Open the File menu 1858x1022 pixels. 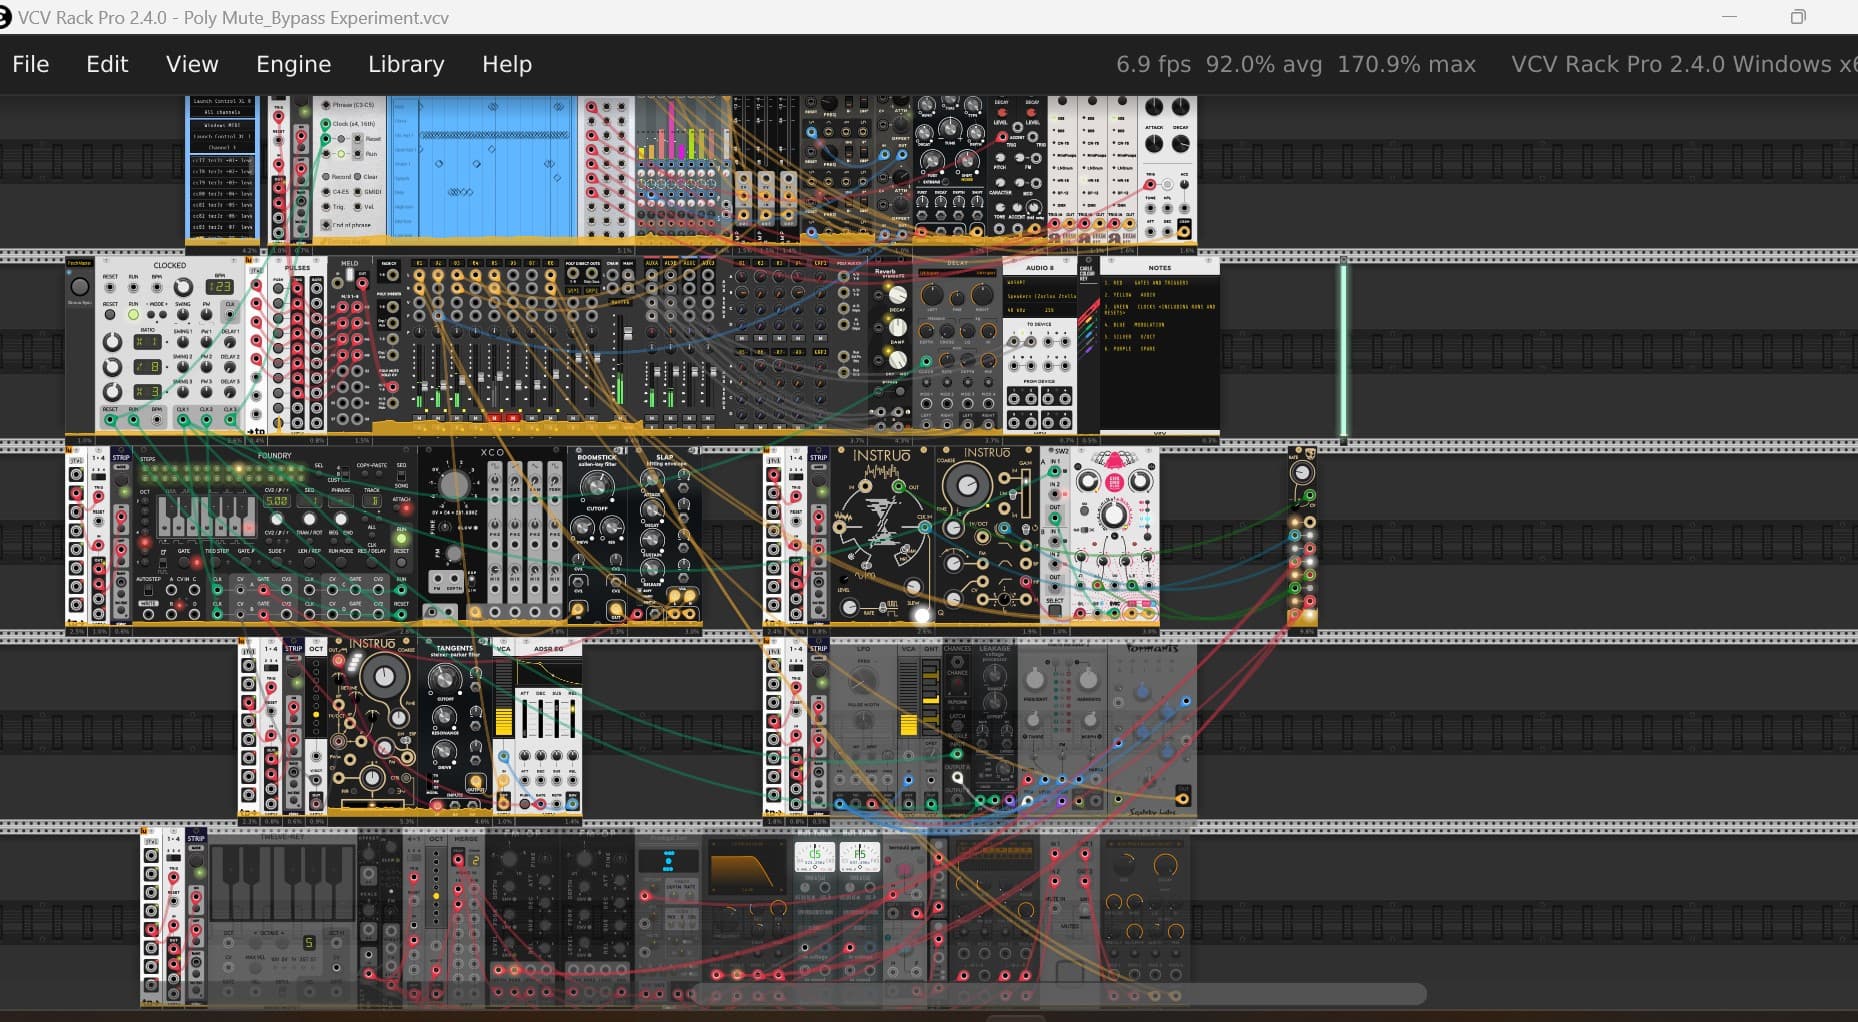tap(30, 64)
